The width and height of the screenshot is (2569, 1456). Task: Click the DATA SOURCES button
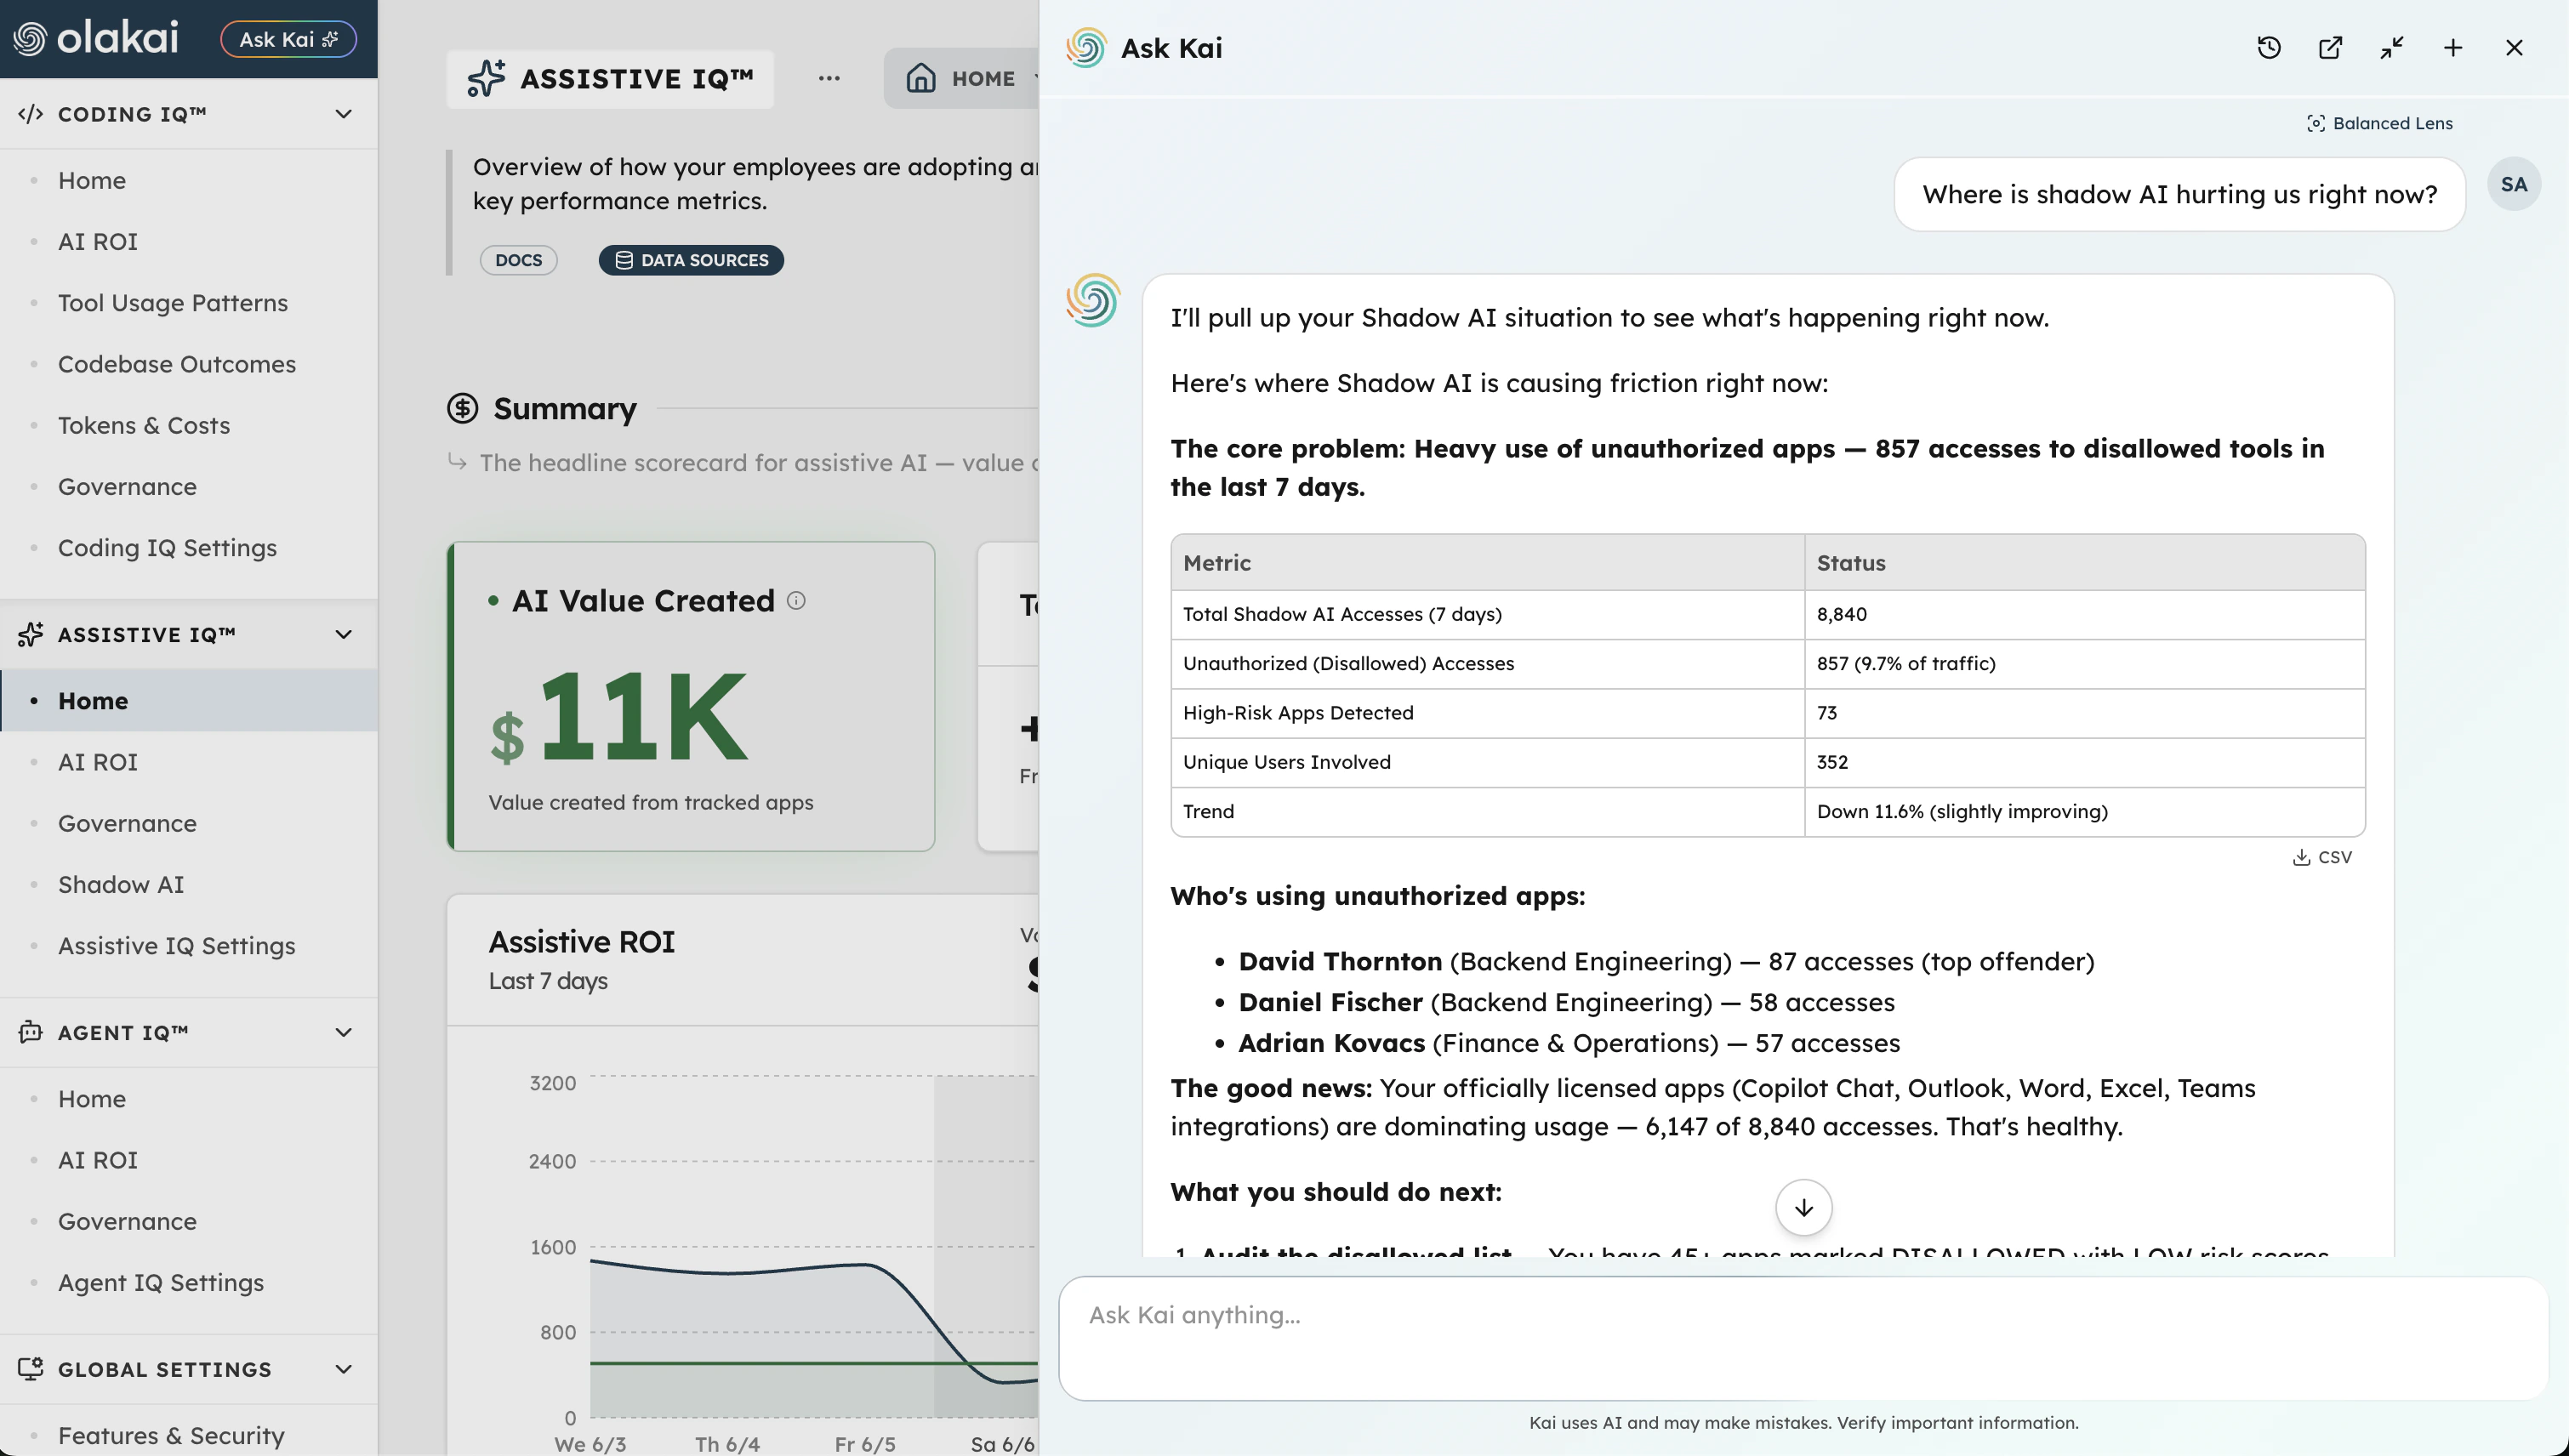(x=691, y=260)
